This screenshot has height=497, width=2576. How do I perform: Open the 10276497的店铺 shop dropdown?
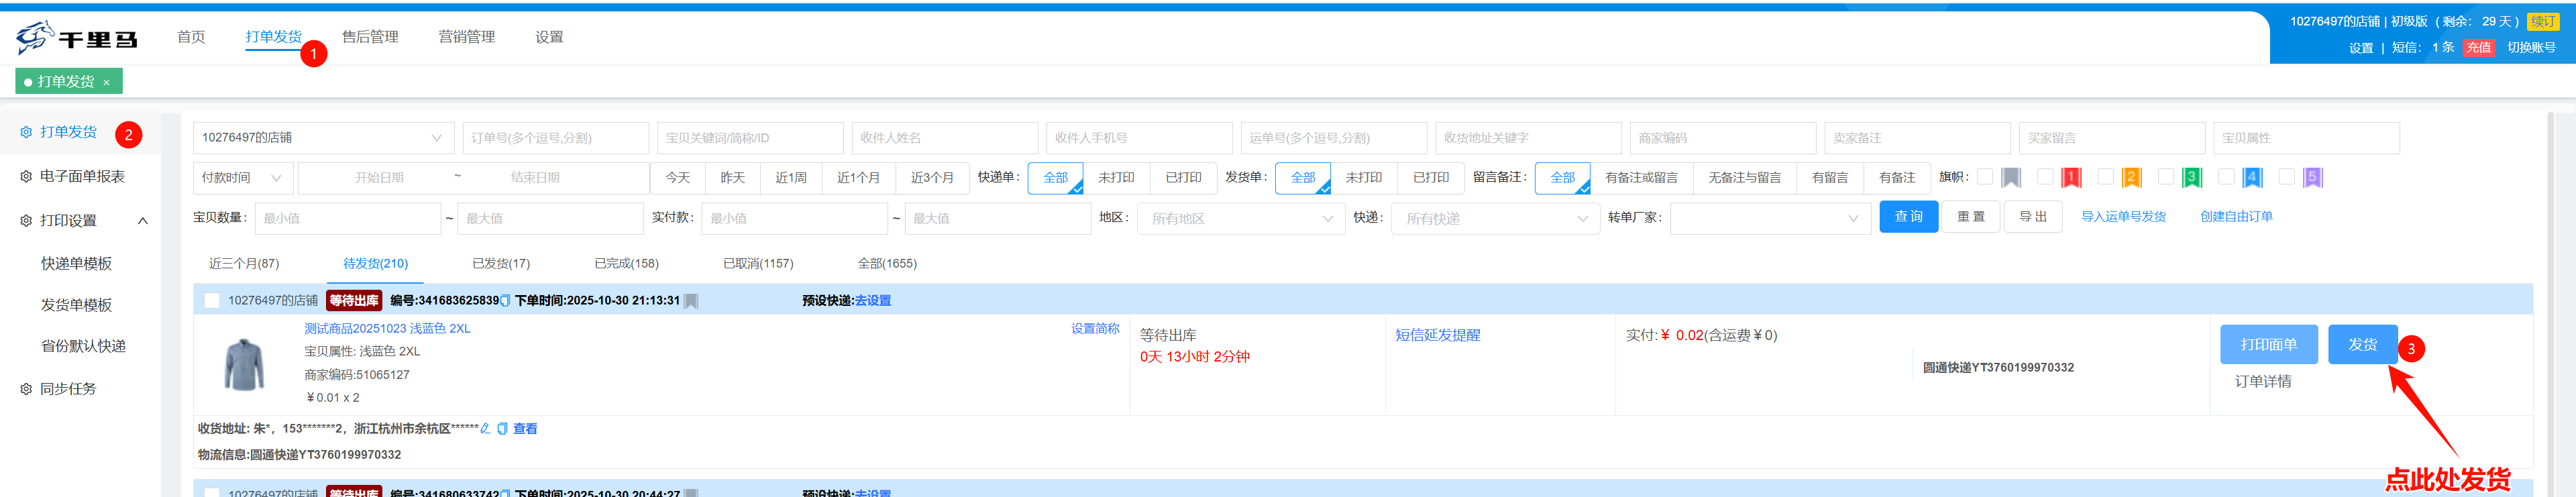(323, 138)
